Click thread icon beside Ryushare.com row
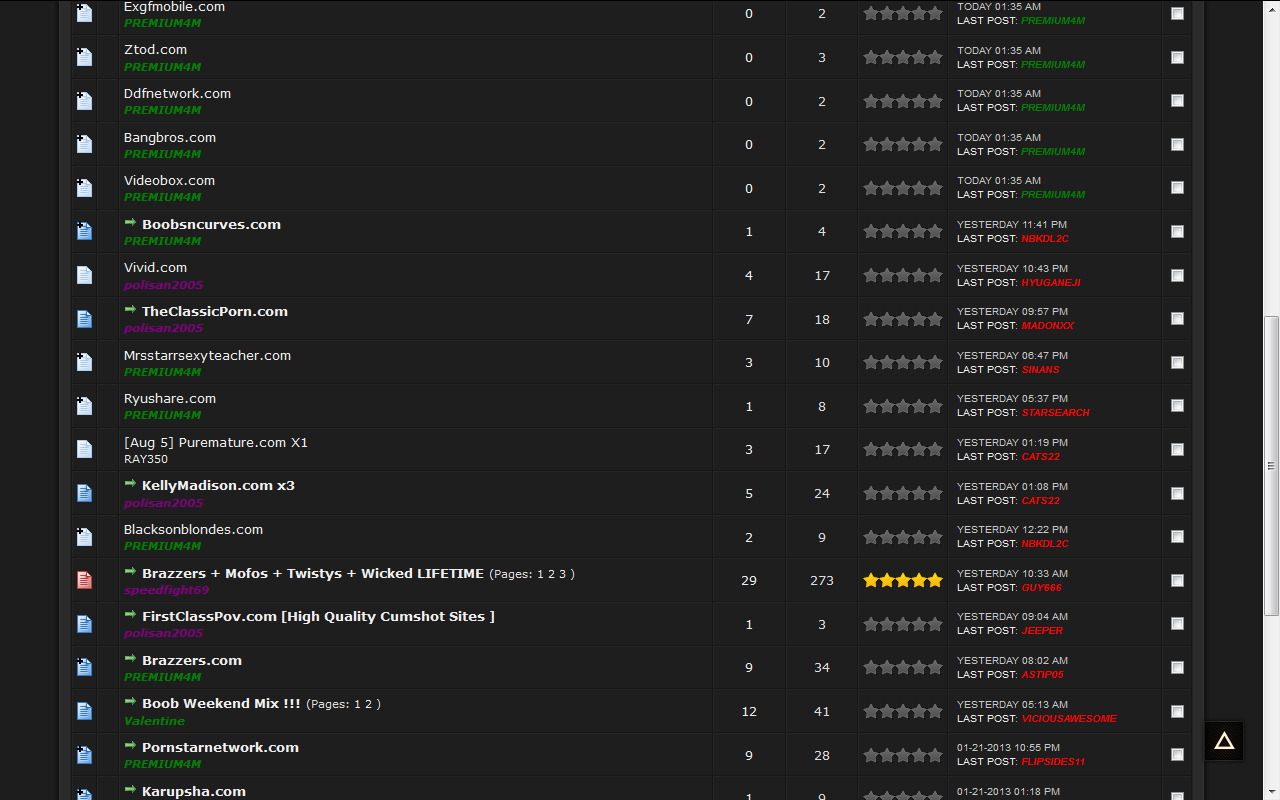This screenshot has height=800, width=1280. pyautogui.click(x=84, y=406)
